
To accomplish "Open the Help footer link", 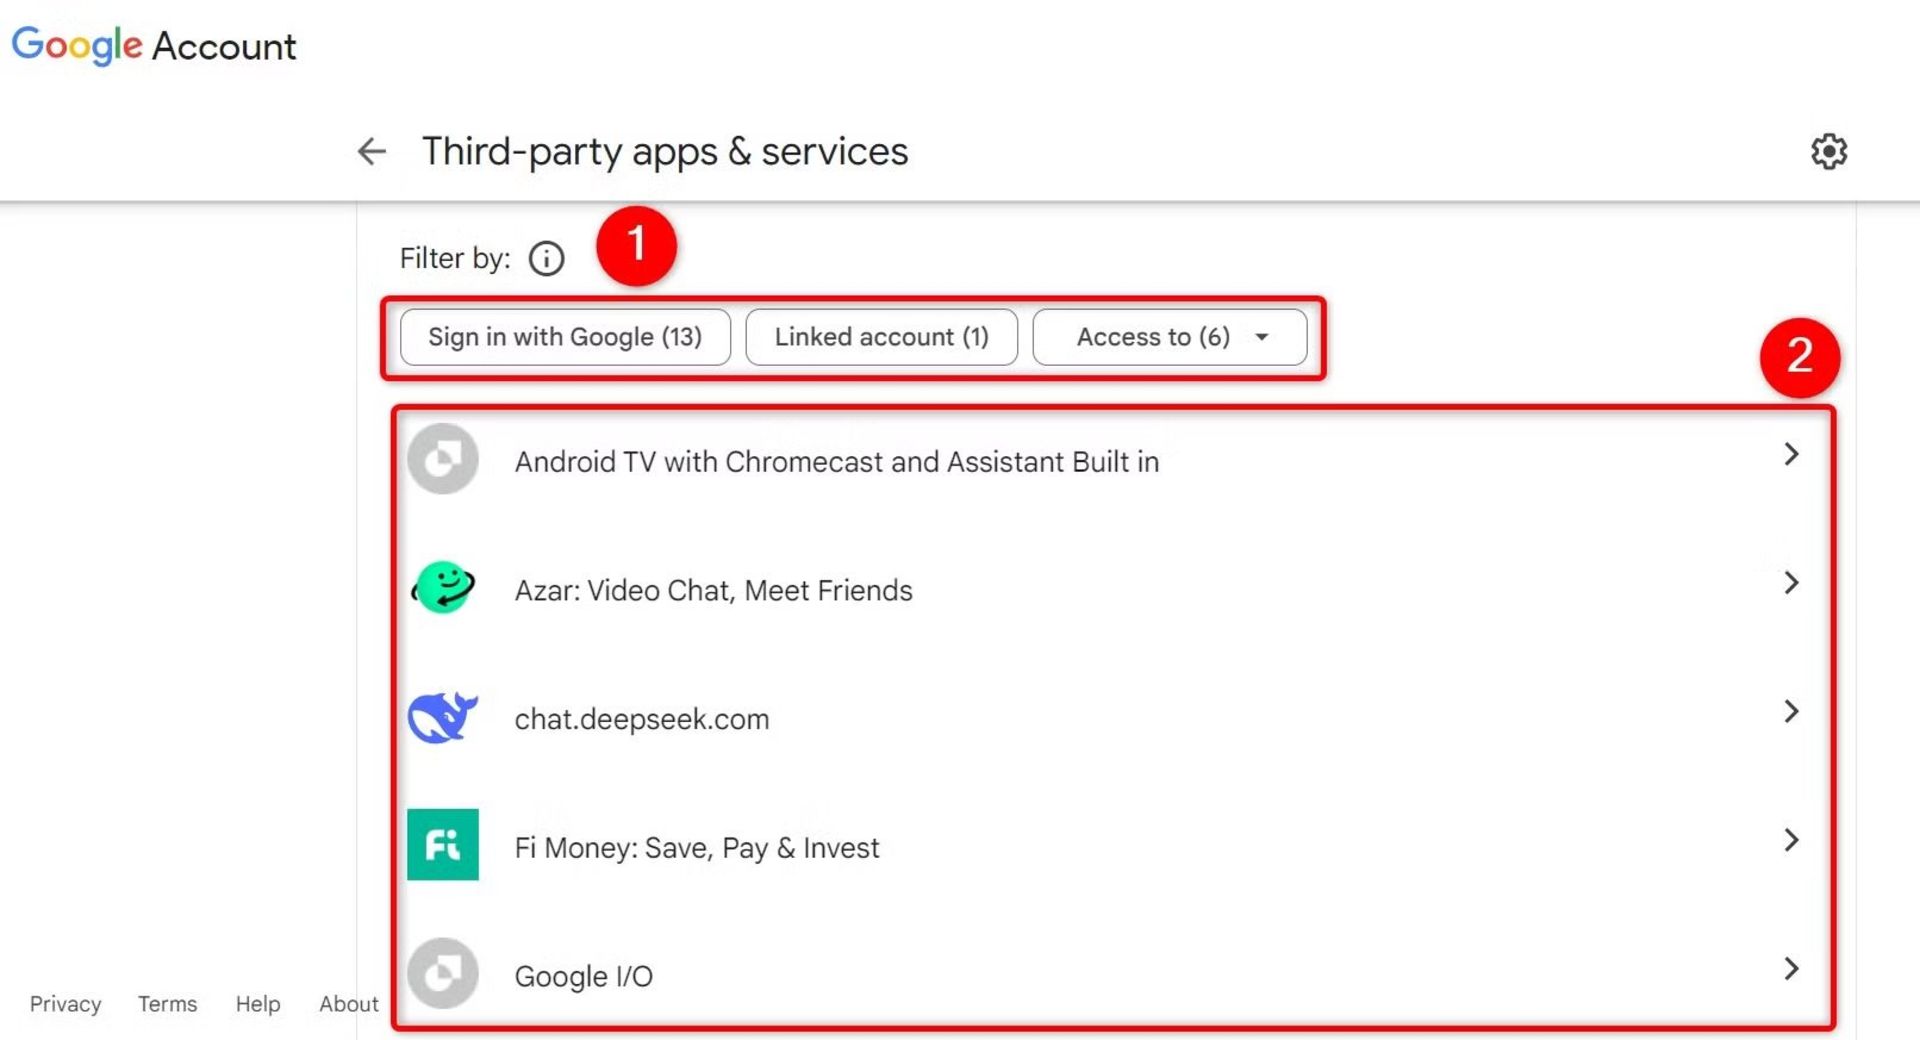I will pyautogui.click(x=257, y=1004).
